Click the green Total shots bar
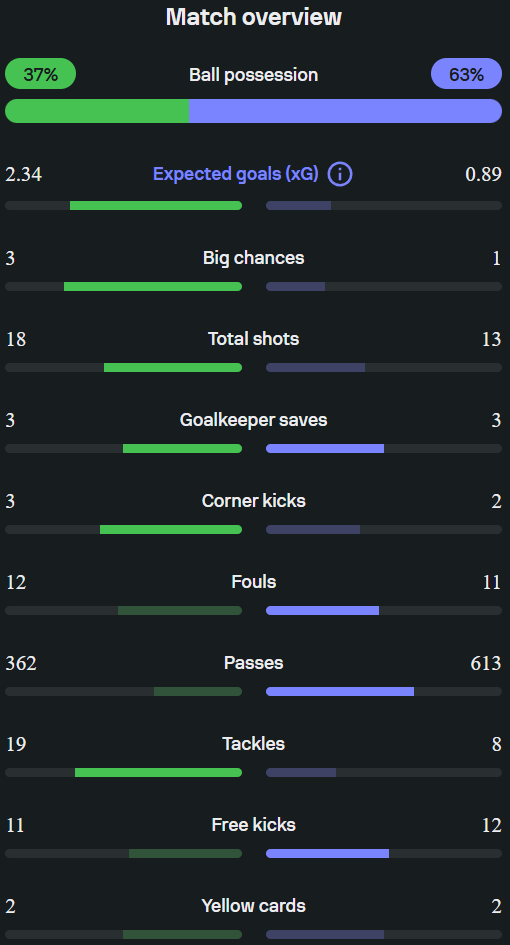 173,368
